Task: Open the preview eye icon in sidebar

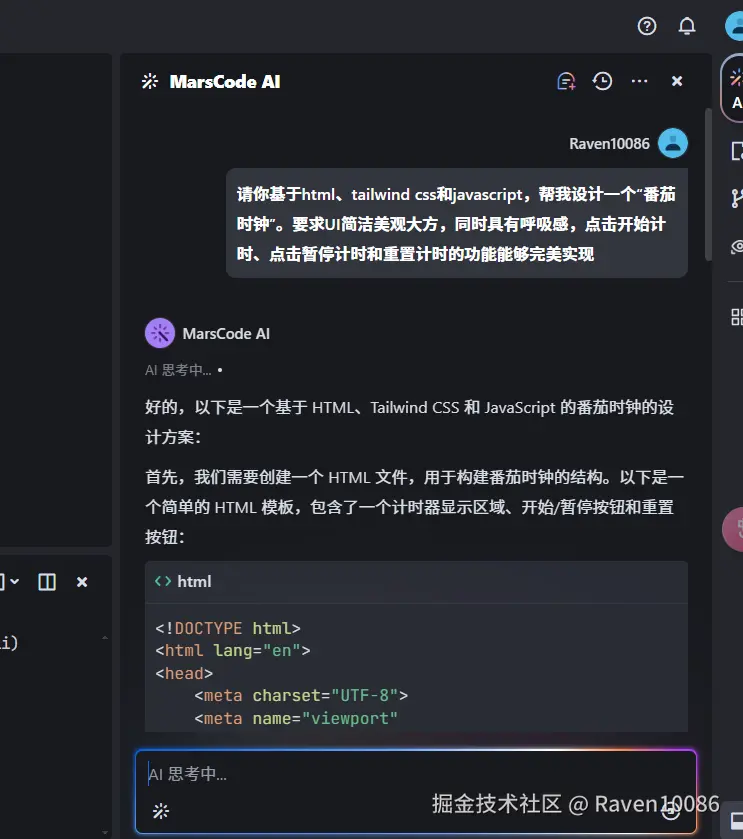Action: (x=737, y=247)
